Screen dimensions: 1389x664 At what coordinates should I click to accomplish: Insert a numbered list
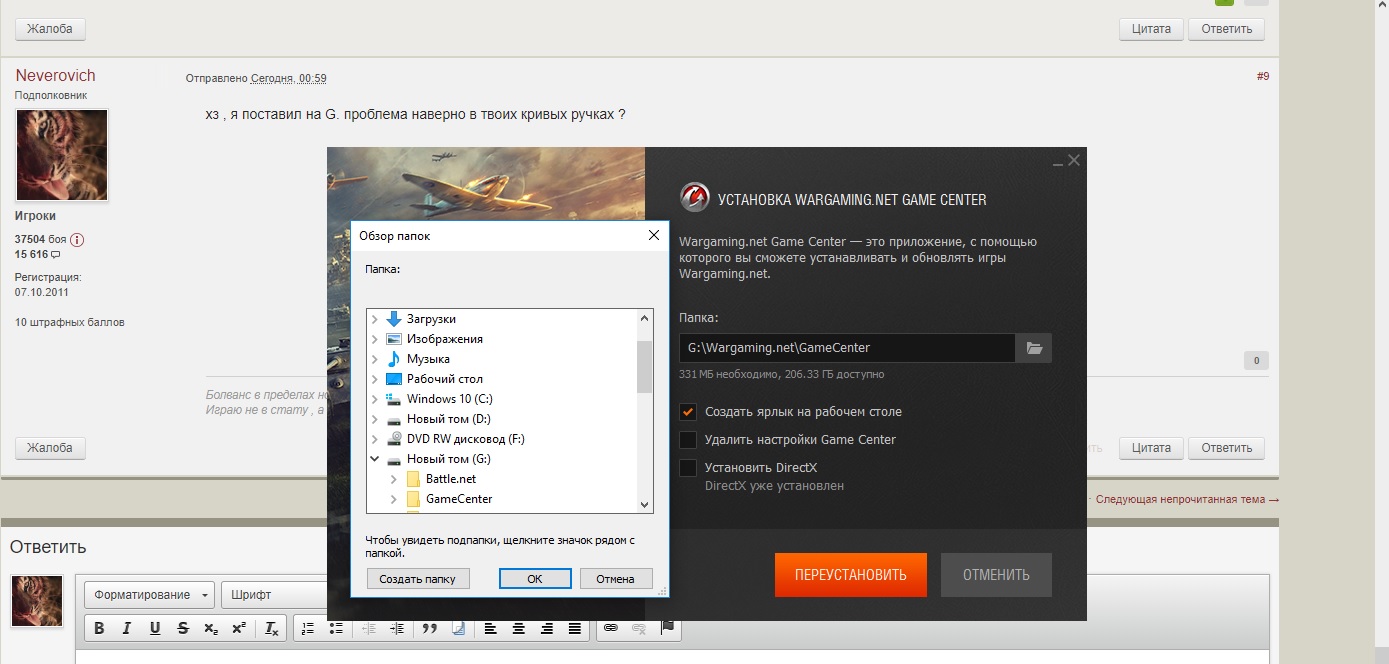pyautogui.click(x=308, y=628)
